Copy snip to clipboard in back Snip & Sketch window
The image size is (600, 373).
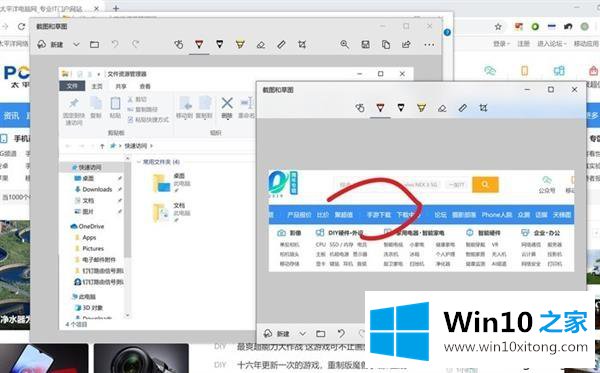pos(386,44)
